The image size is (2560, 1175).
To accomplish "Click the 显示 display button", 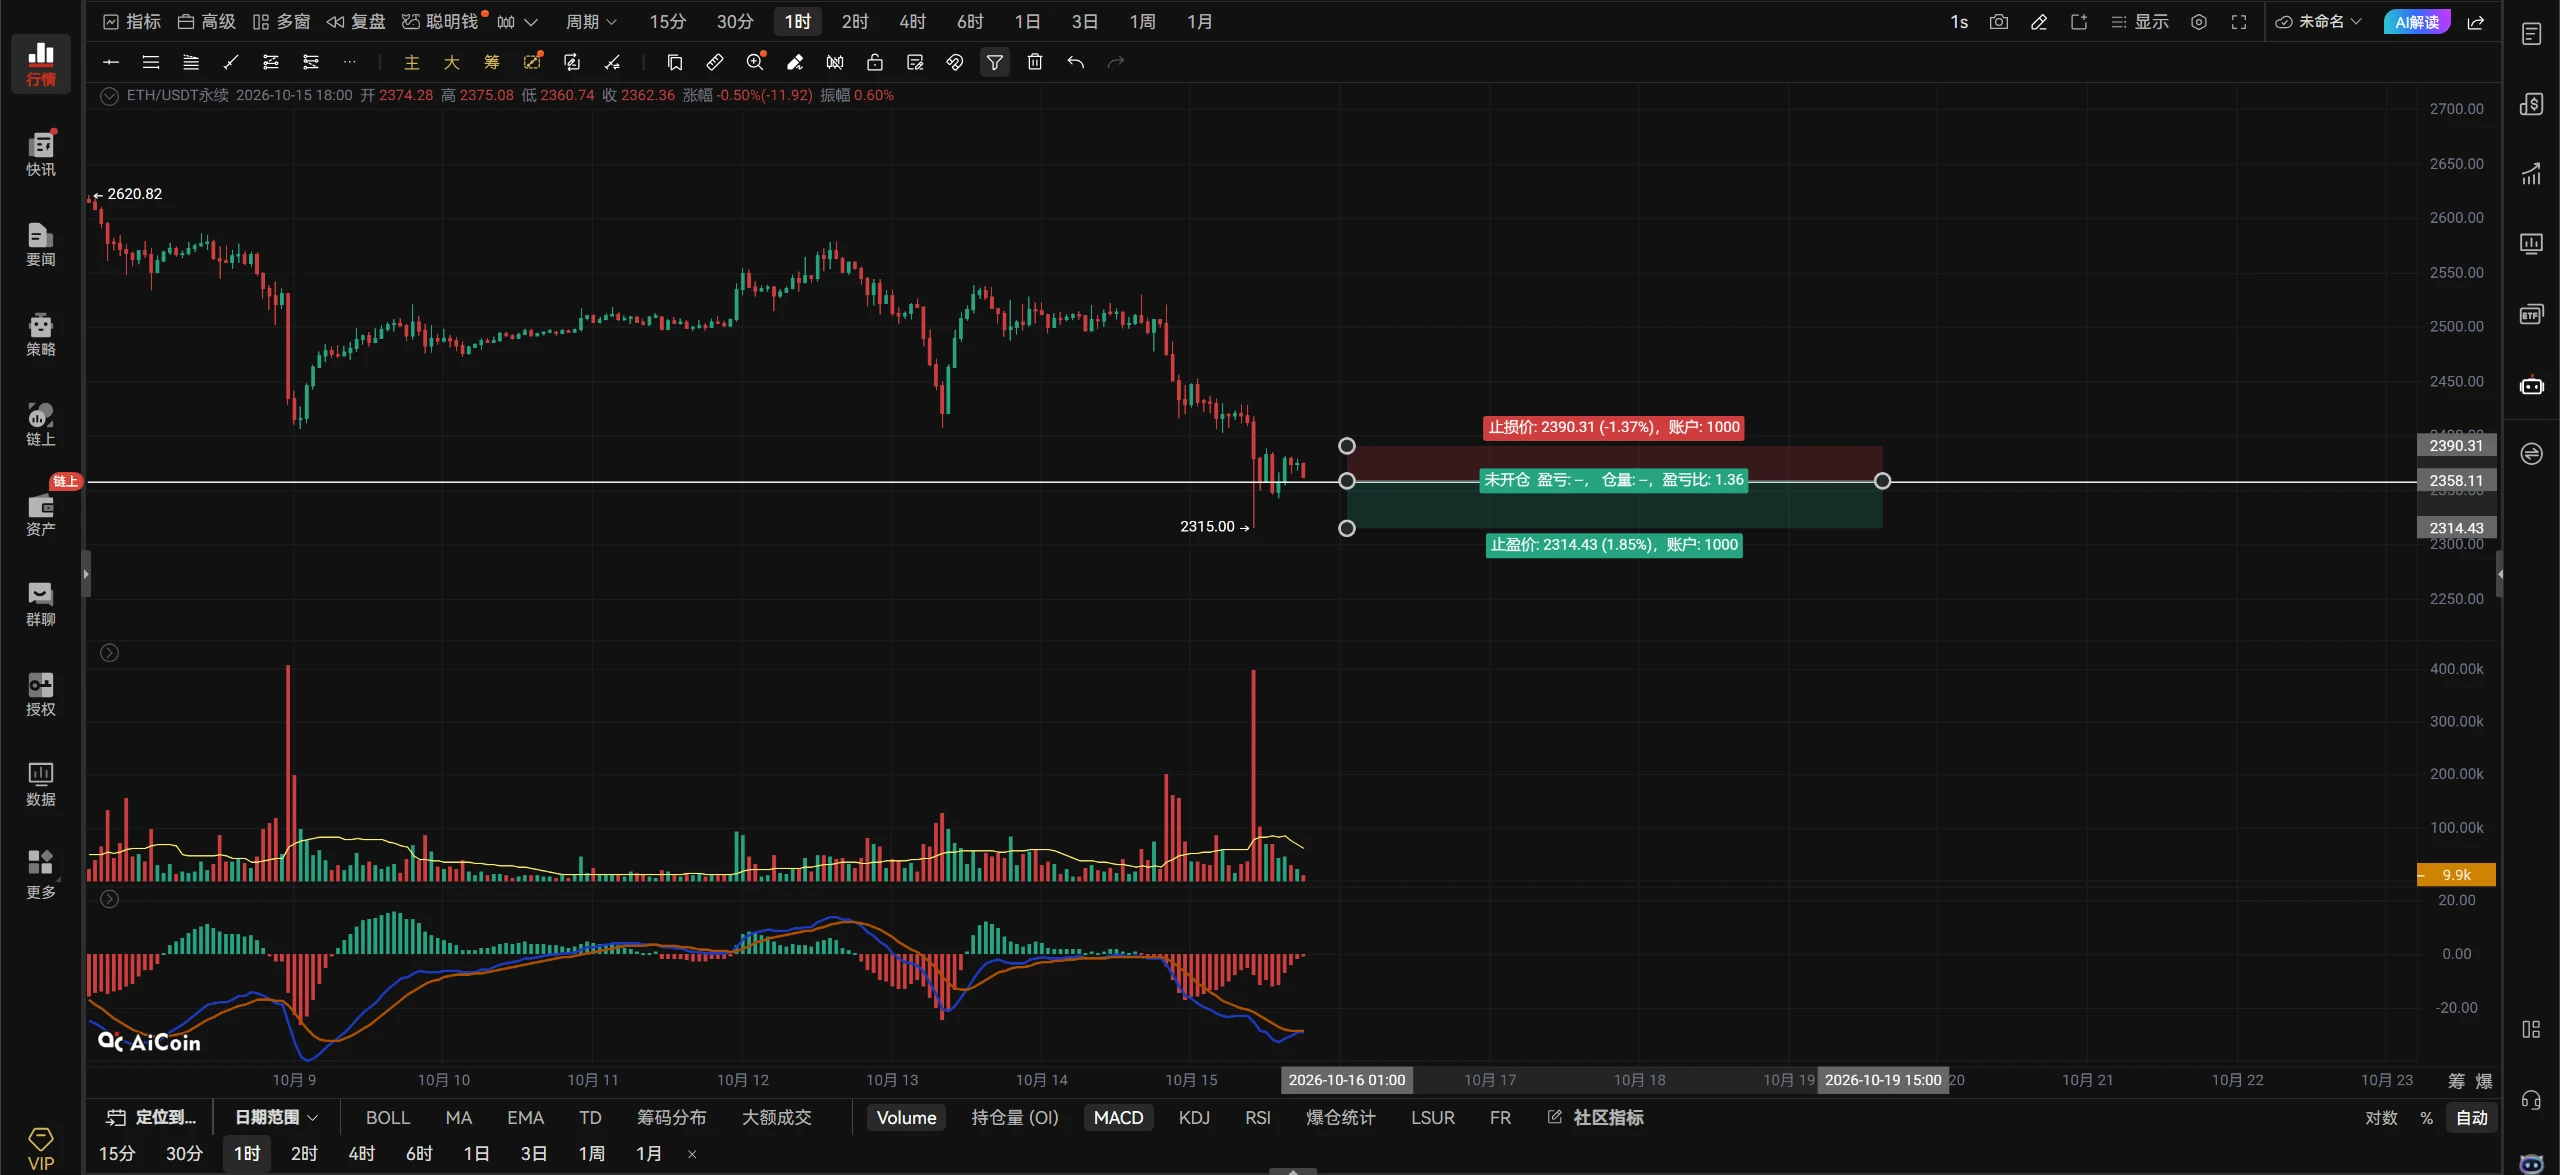I will pyautogui.click(x=2139, y=22).
